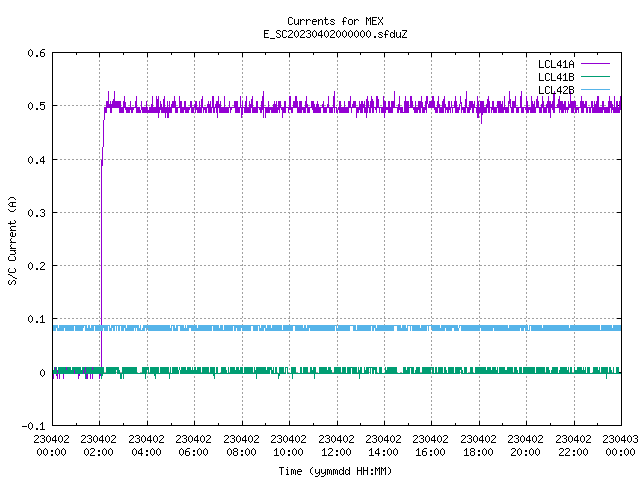Click the y-axis tick value -0.1
Screen dimensions: 640x480
pyautogui.click(x=33, y=426)
